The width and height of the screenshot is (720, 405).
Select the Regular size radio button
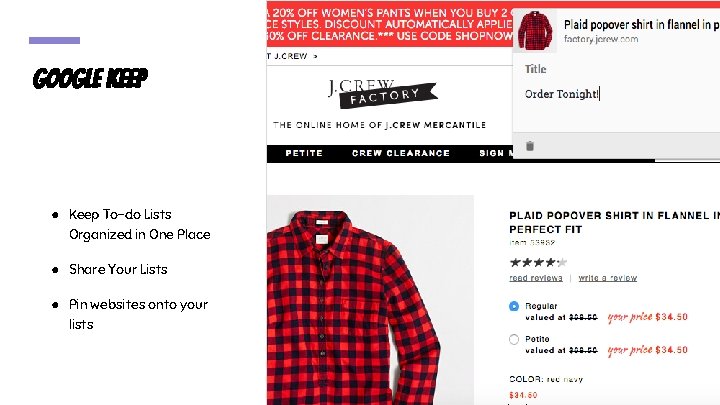click(514, 306)
